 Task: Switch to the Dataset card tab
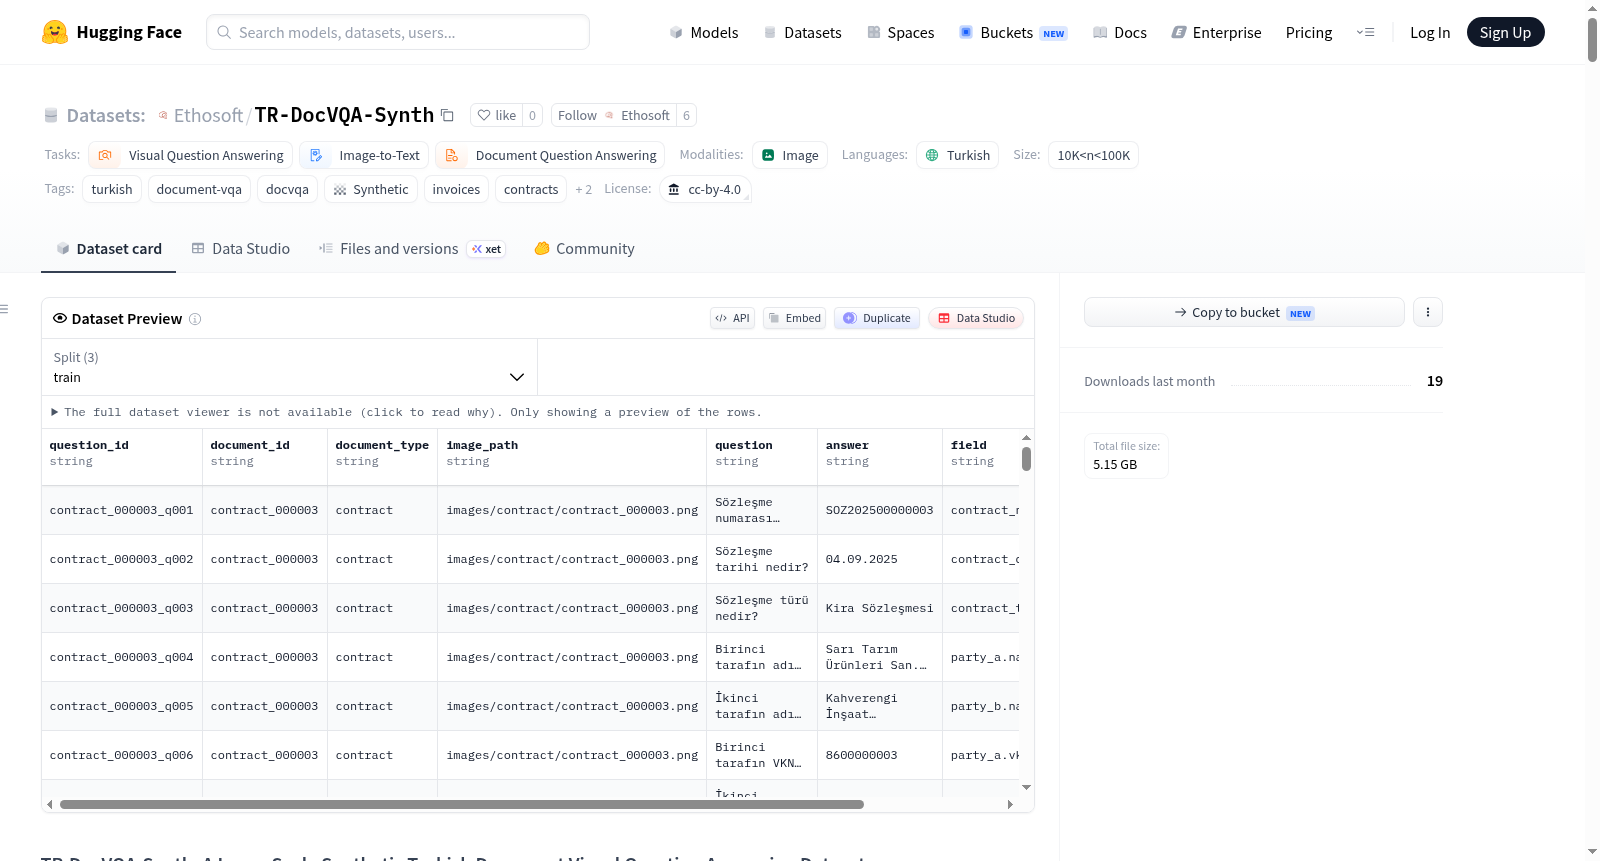coord(109,249)
